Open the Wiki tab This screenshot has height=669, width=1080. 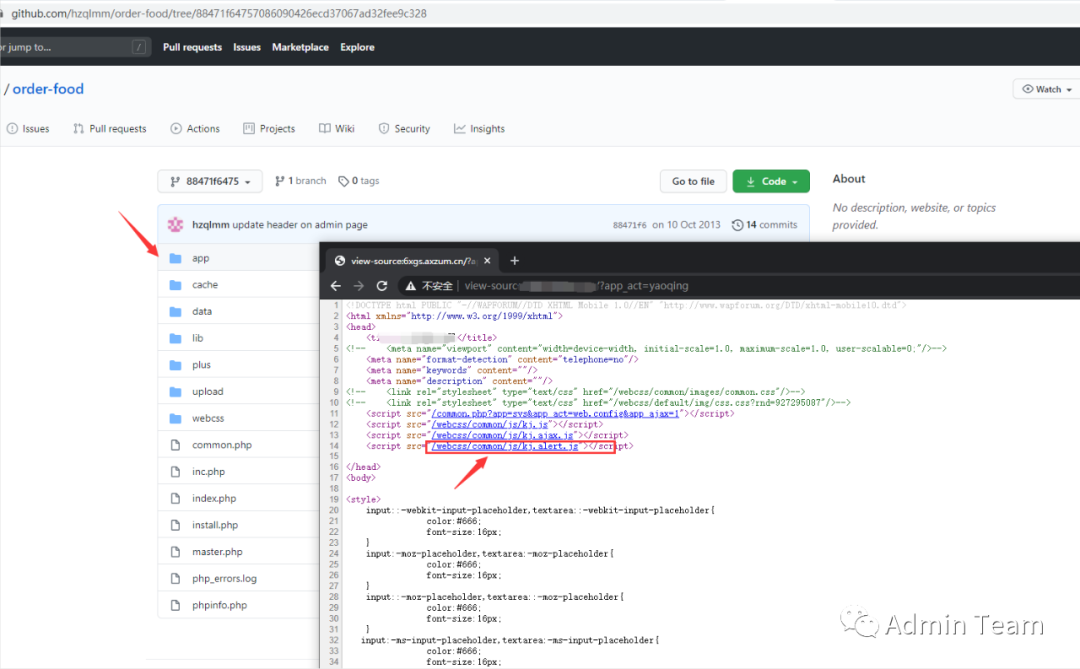coord(337,129)
